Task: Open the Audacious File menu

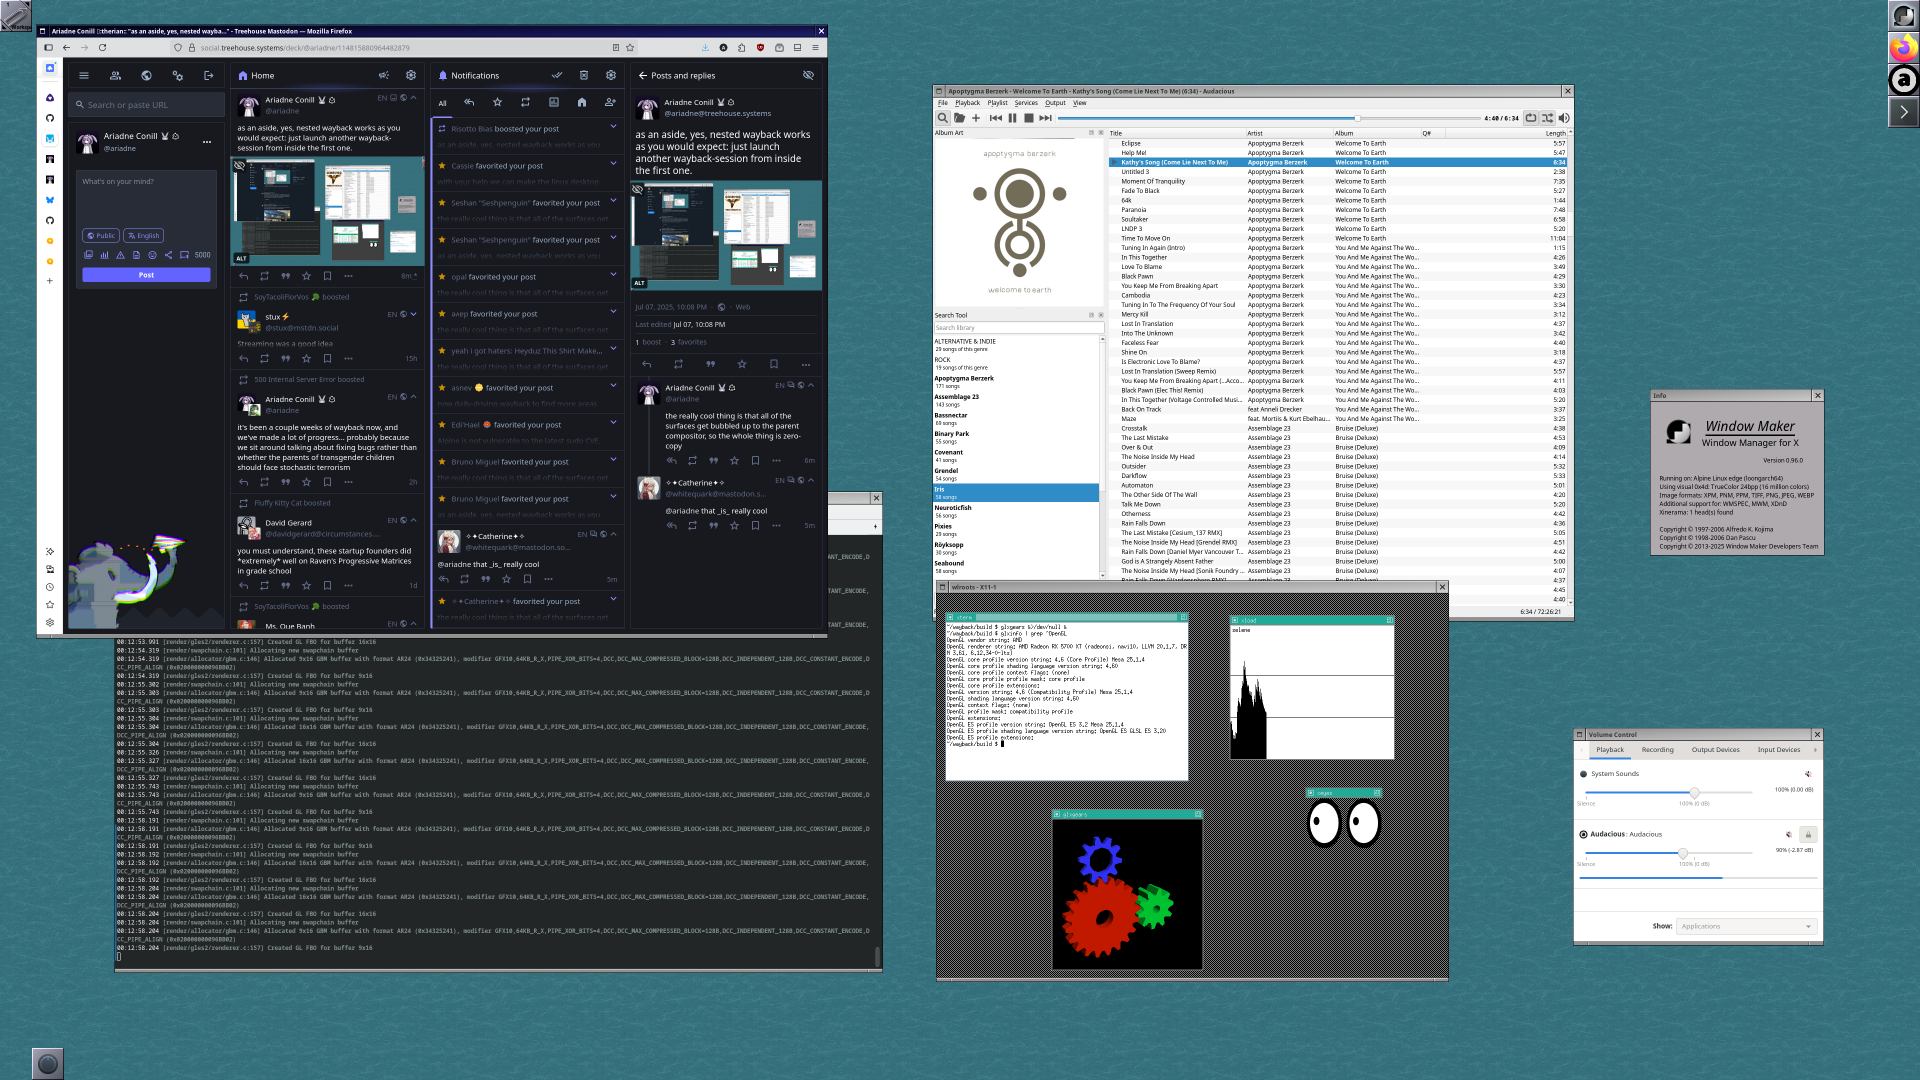Action: 942,103
